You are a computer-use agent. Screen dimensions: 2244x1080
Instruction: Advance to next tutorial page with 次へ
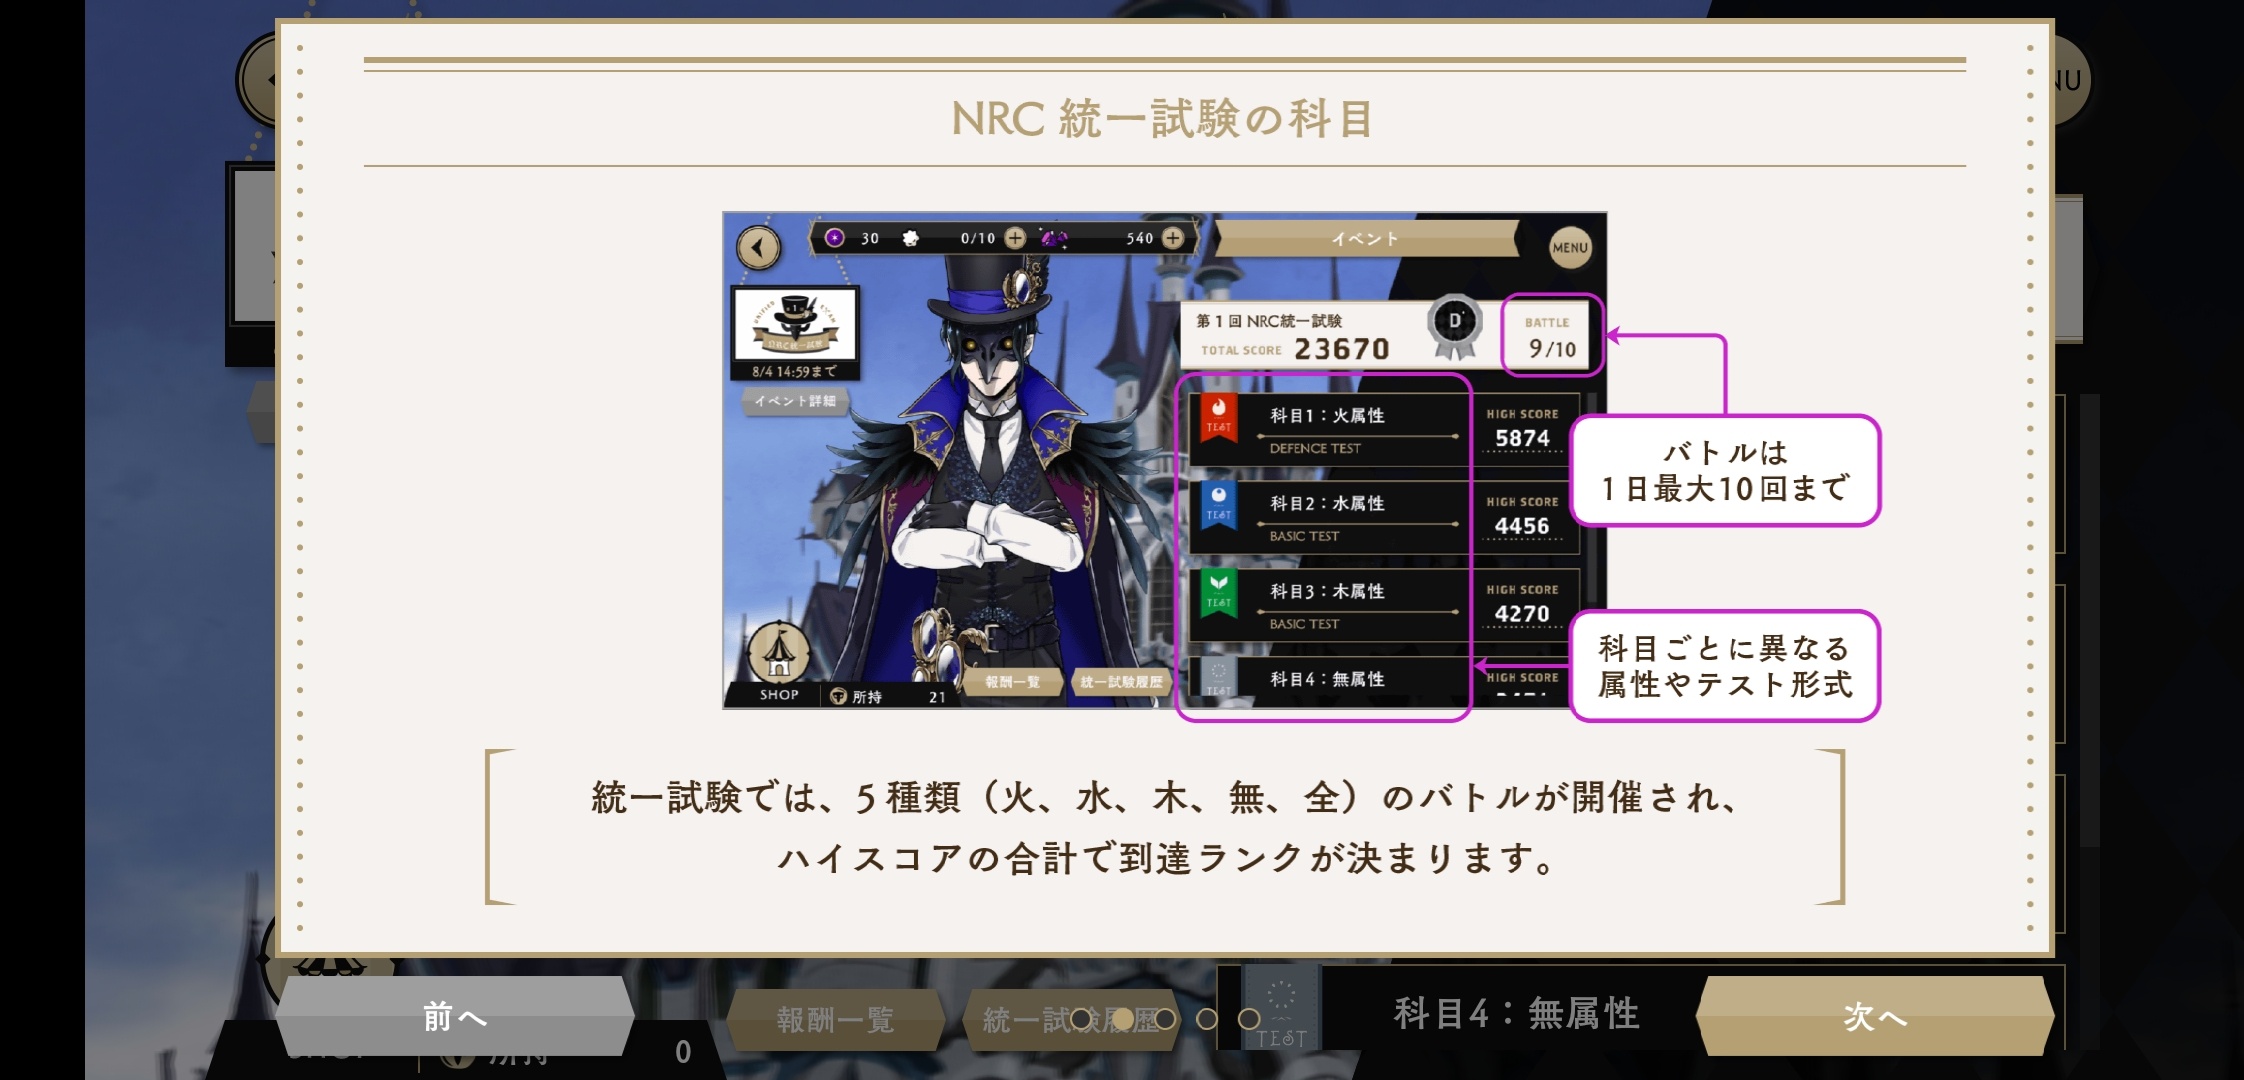[1875, 1016]
